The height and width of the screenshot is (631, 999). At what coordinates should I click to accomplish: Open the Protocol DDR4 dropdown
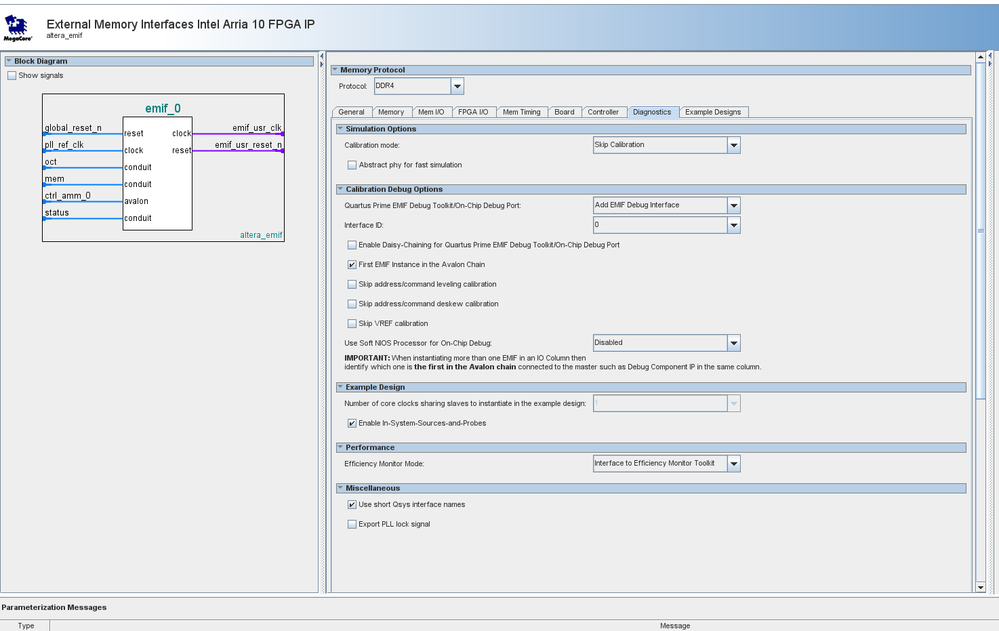pos(457,87)
